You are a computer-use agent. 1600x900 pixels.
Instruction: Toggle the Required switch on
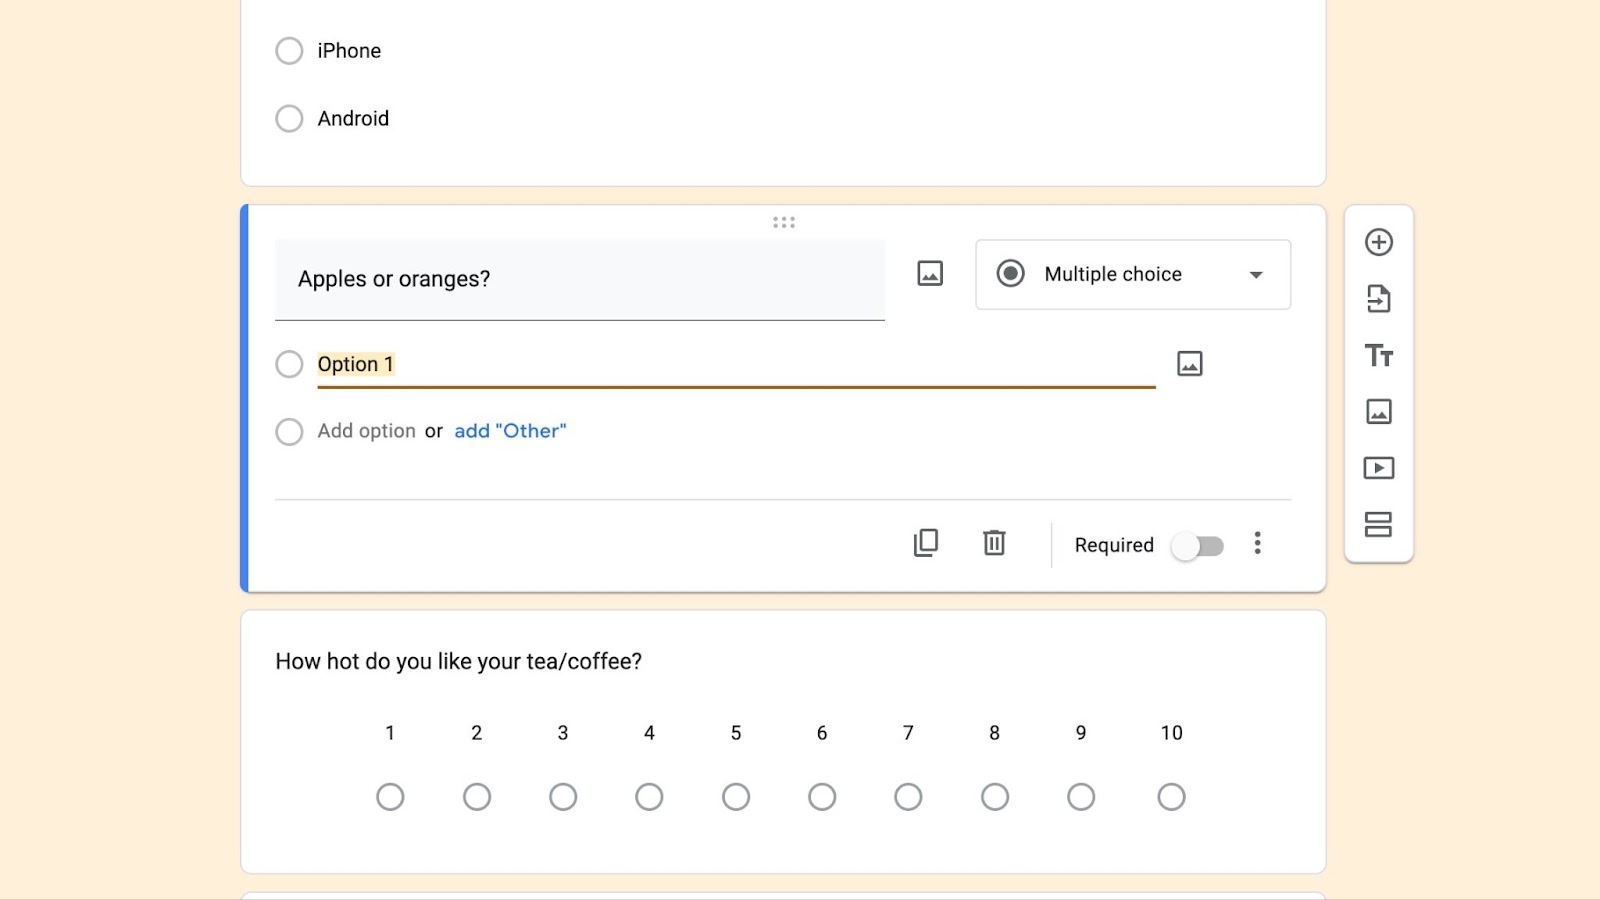(1198, 546)
